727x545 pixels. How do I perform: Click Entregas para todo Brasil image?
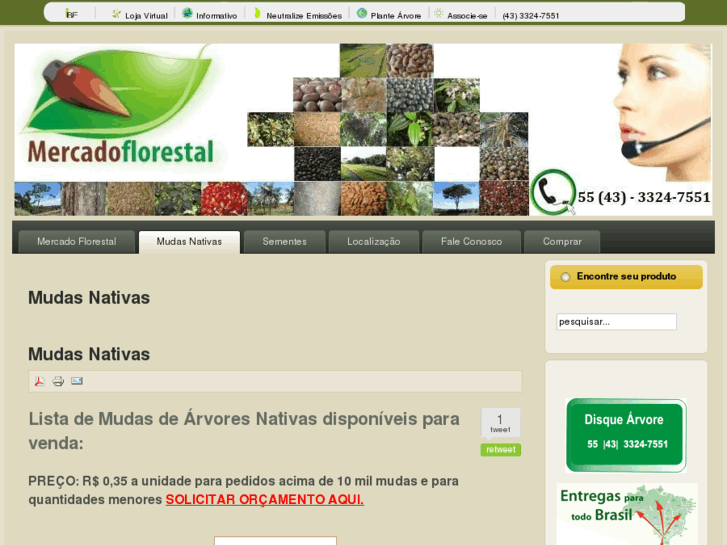(627, 514)
